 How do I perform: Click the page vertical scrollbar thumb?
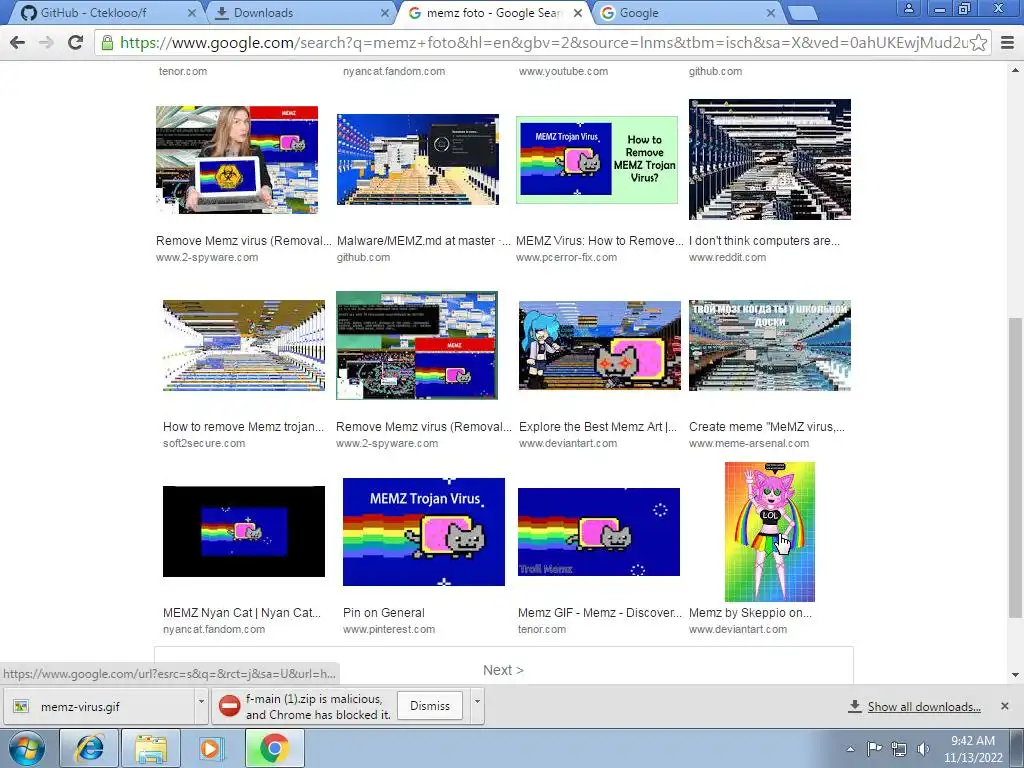[1015, 467]
